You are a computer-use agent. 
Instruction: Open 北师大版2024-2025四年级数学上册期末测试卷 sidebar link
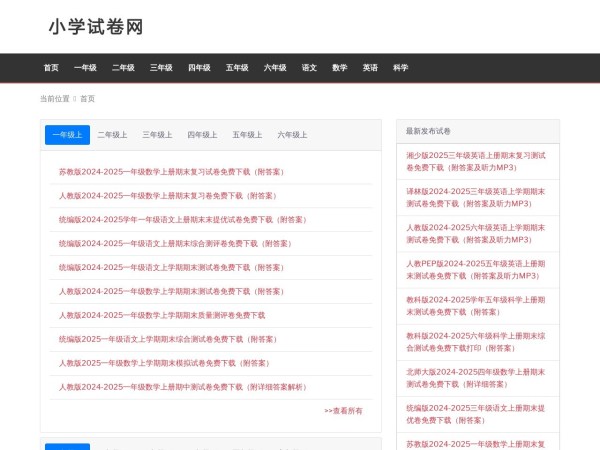coord(476,378)
